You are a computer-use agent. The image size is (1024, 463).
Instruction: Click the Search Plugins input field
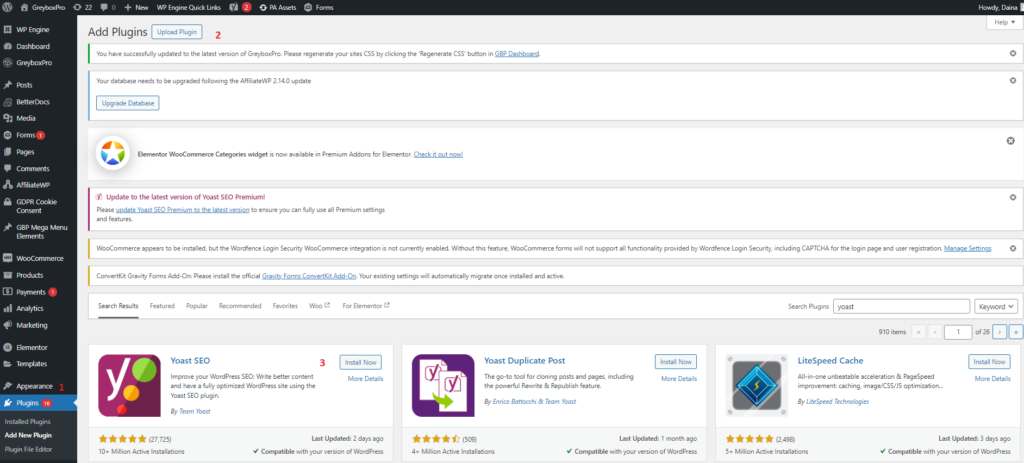tap(902, 306)
